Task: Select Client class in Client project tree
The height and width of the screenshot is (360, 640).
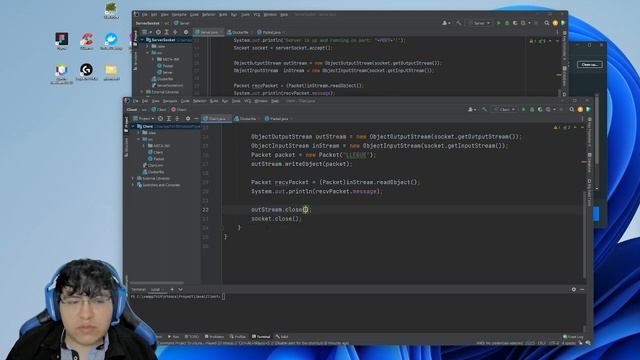Action: 156,152
